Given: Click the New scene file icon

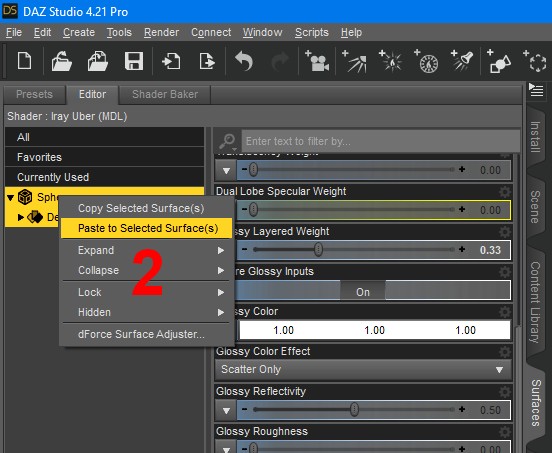Looking at the screenshot, I should (x=24, y=61).
